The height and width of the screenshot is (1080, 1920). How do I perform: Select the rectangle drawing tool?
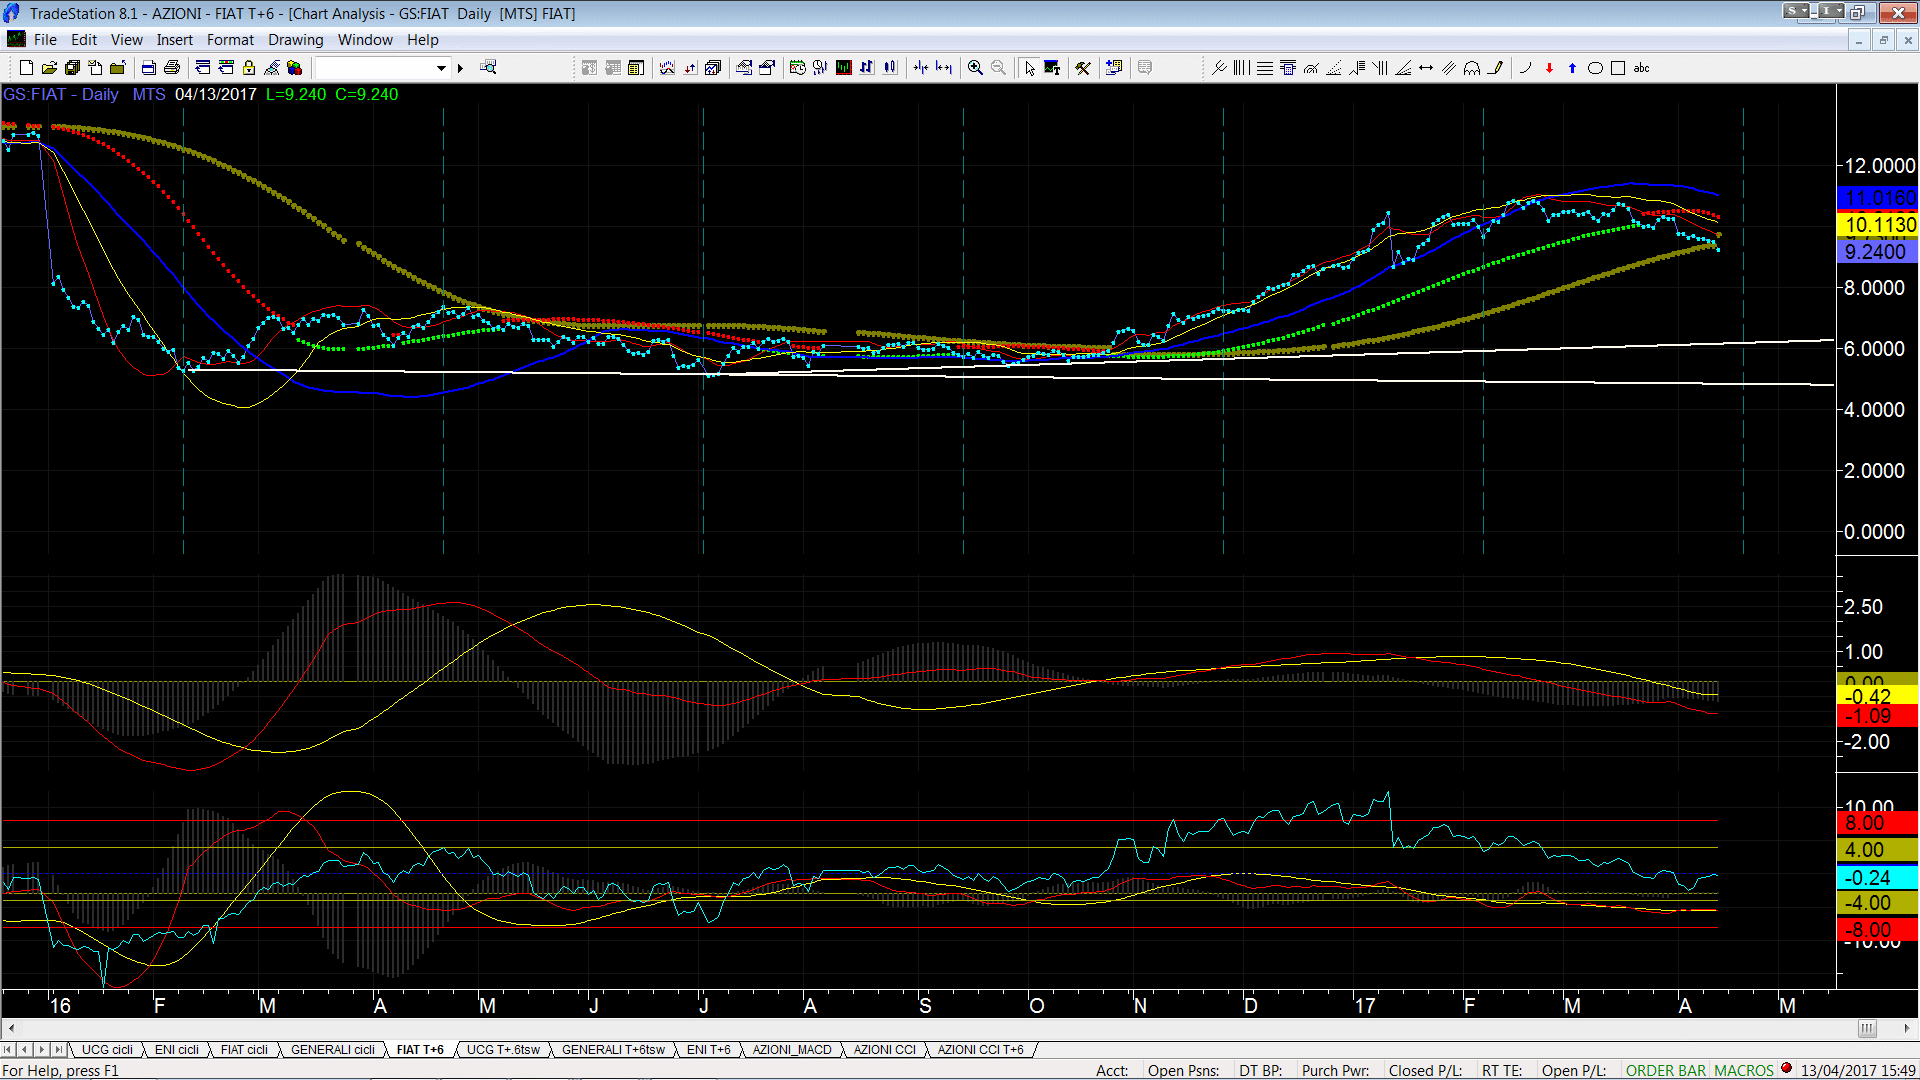pos(1618,68)
